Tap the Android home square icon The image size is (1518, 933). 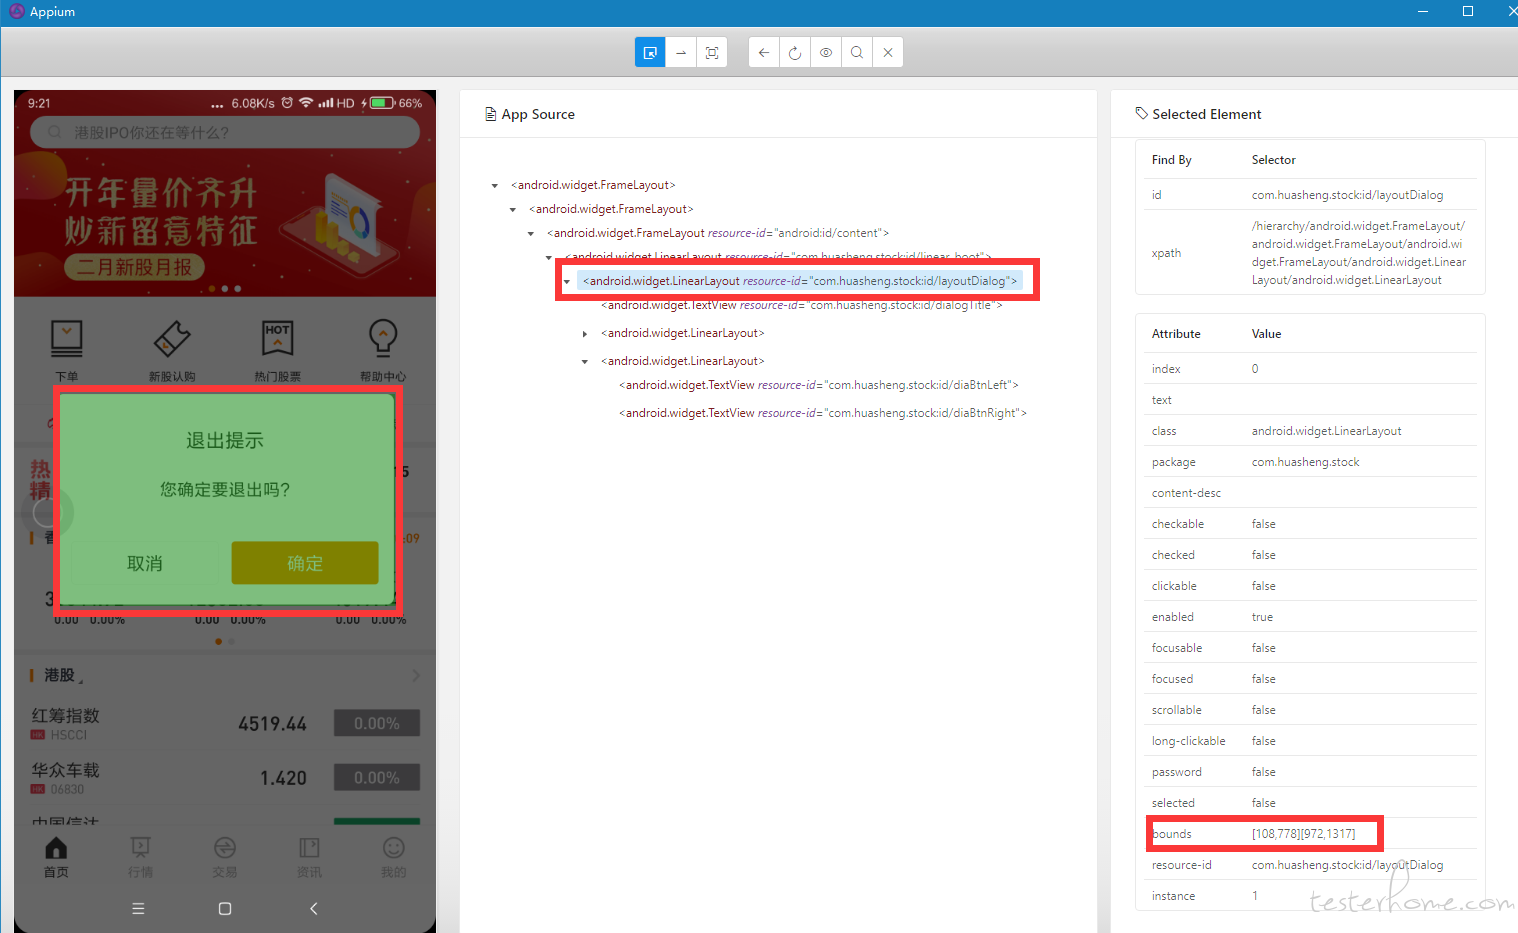(x=225, y=909)
